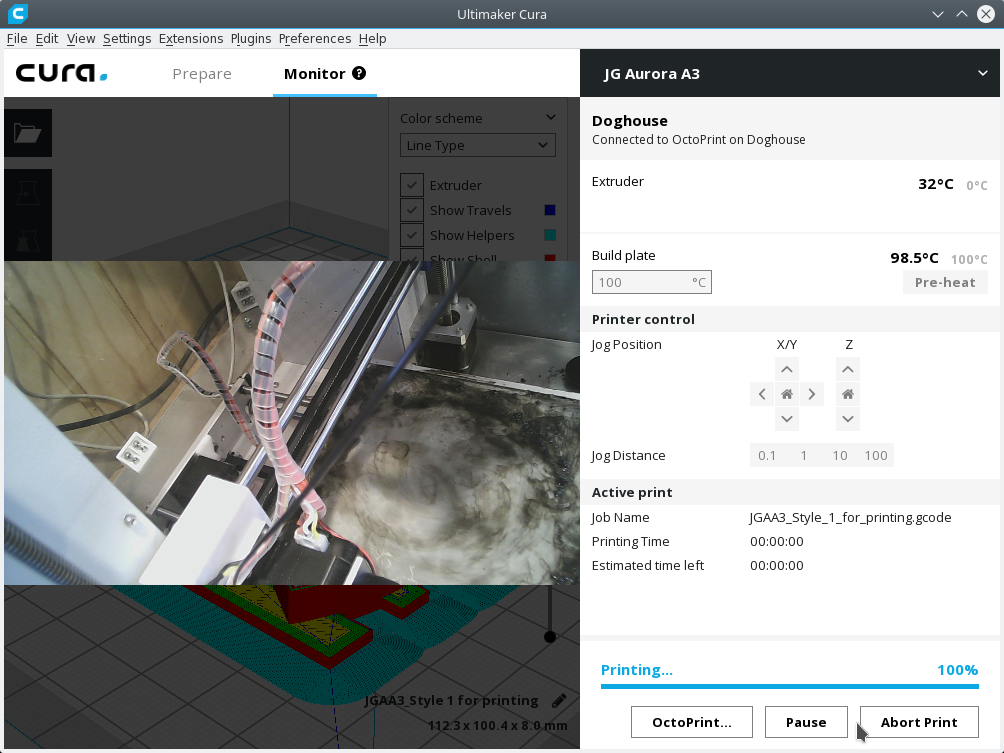Move the Z axis down using the down arrow

pyautogui.click(x=847, y=418)
